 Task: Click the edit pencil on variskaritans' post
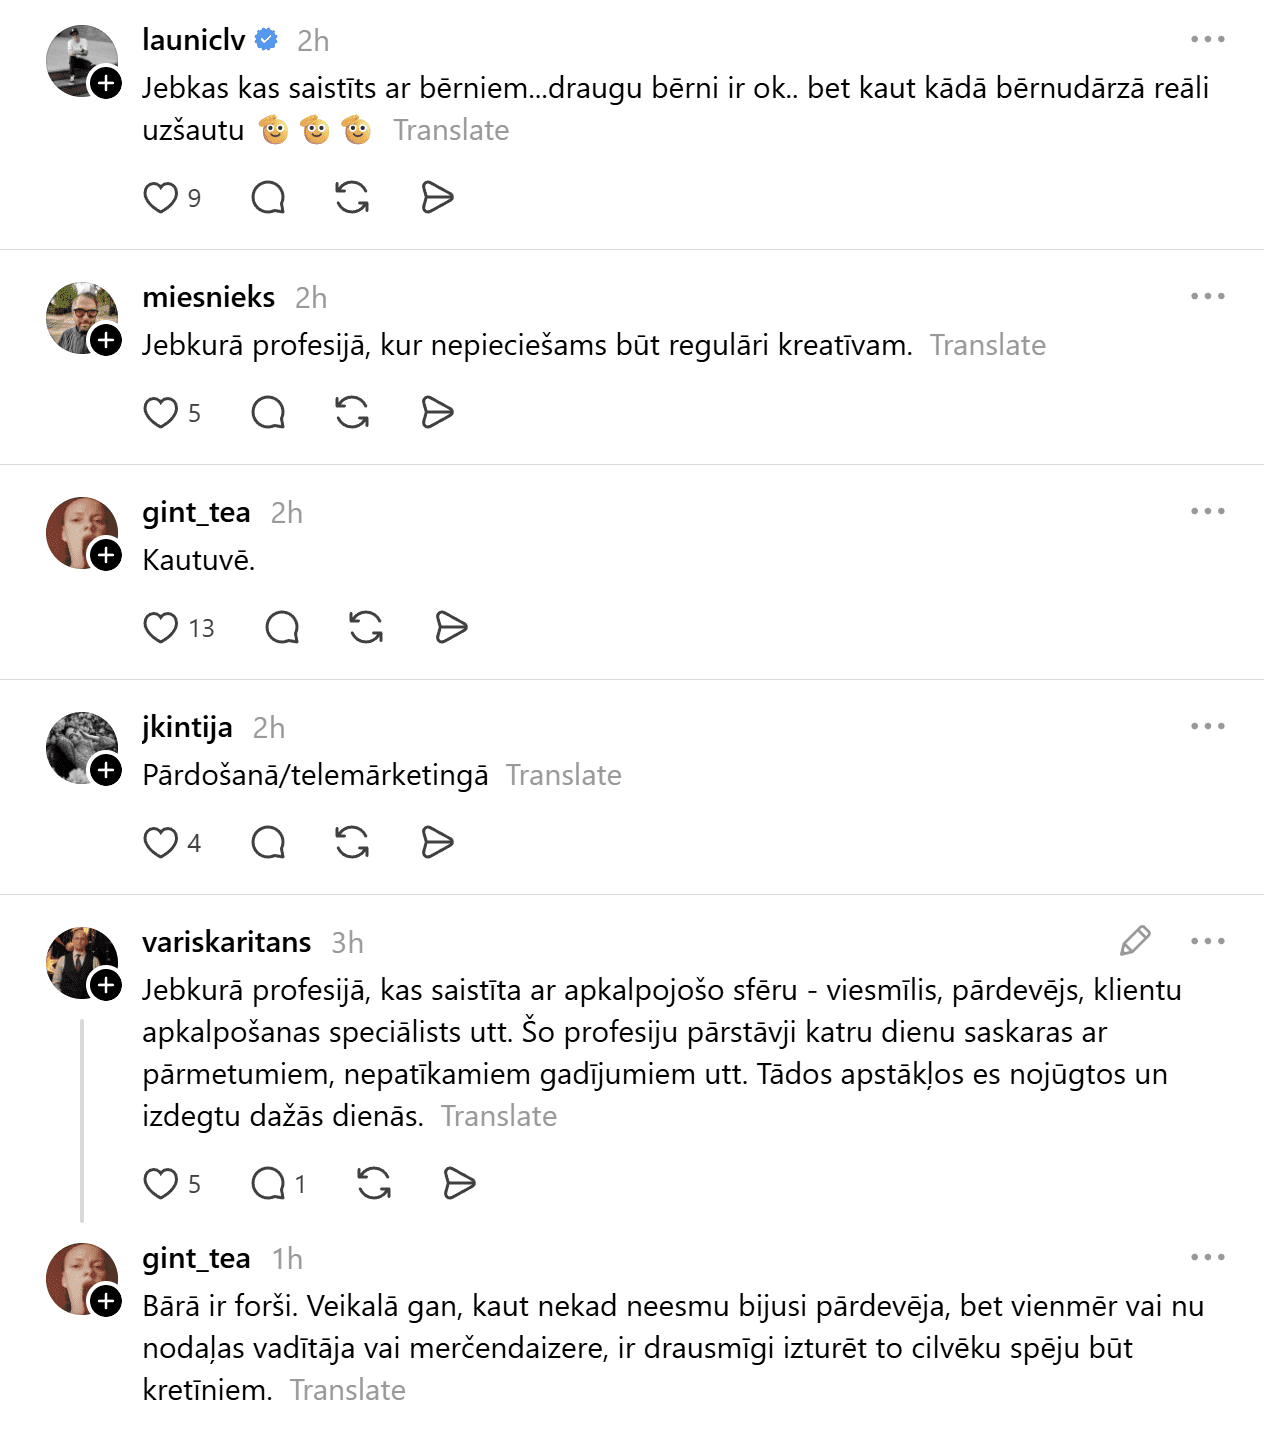pyautogui.click(x=1135, y=941)
